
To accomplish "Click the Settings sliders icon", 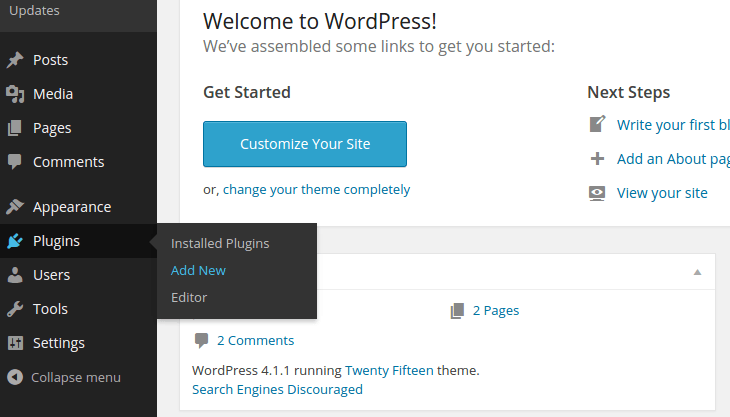I will coord(15,343).
